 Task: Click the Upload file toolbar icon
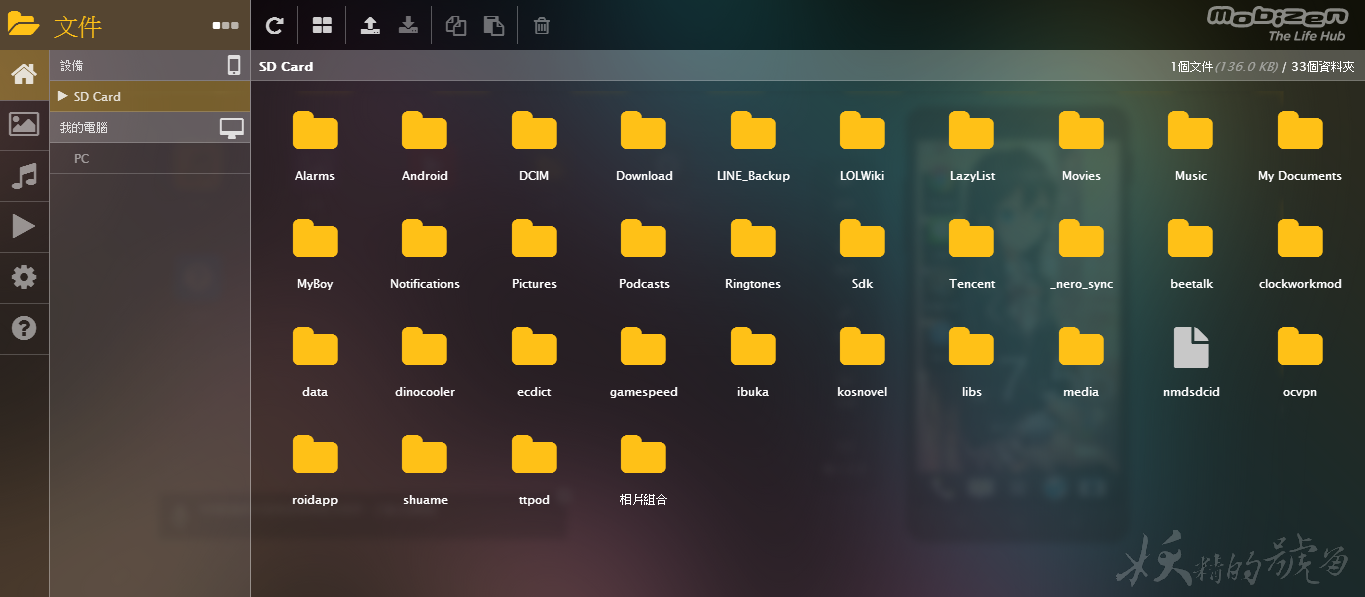[370, 25]
